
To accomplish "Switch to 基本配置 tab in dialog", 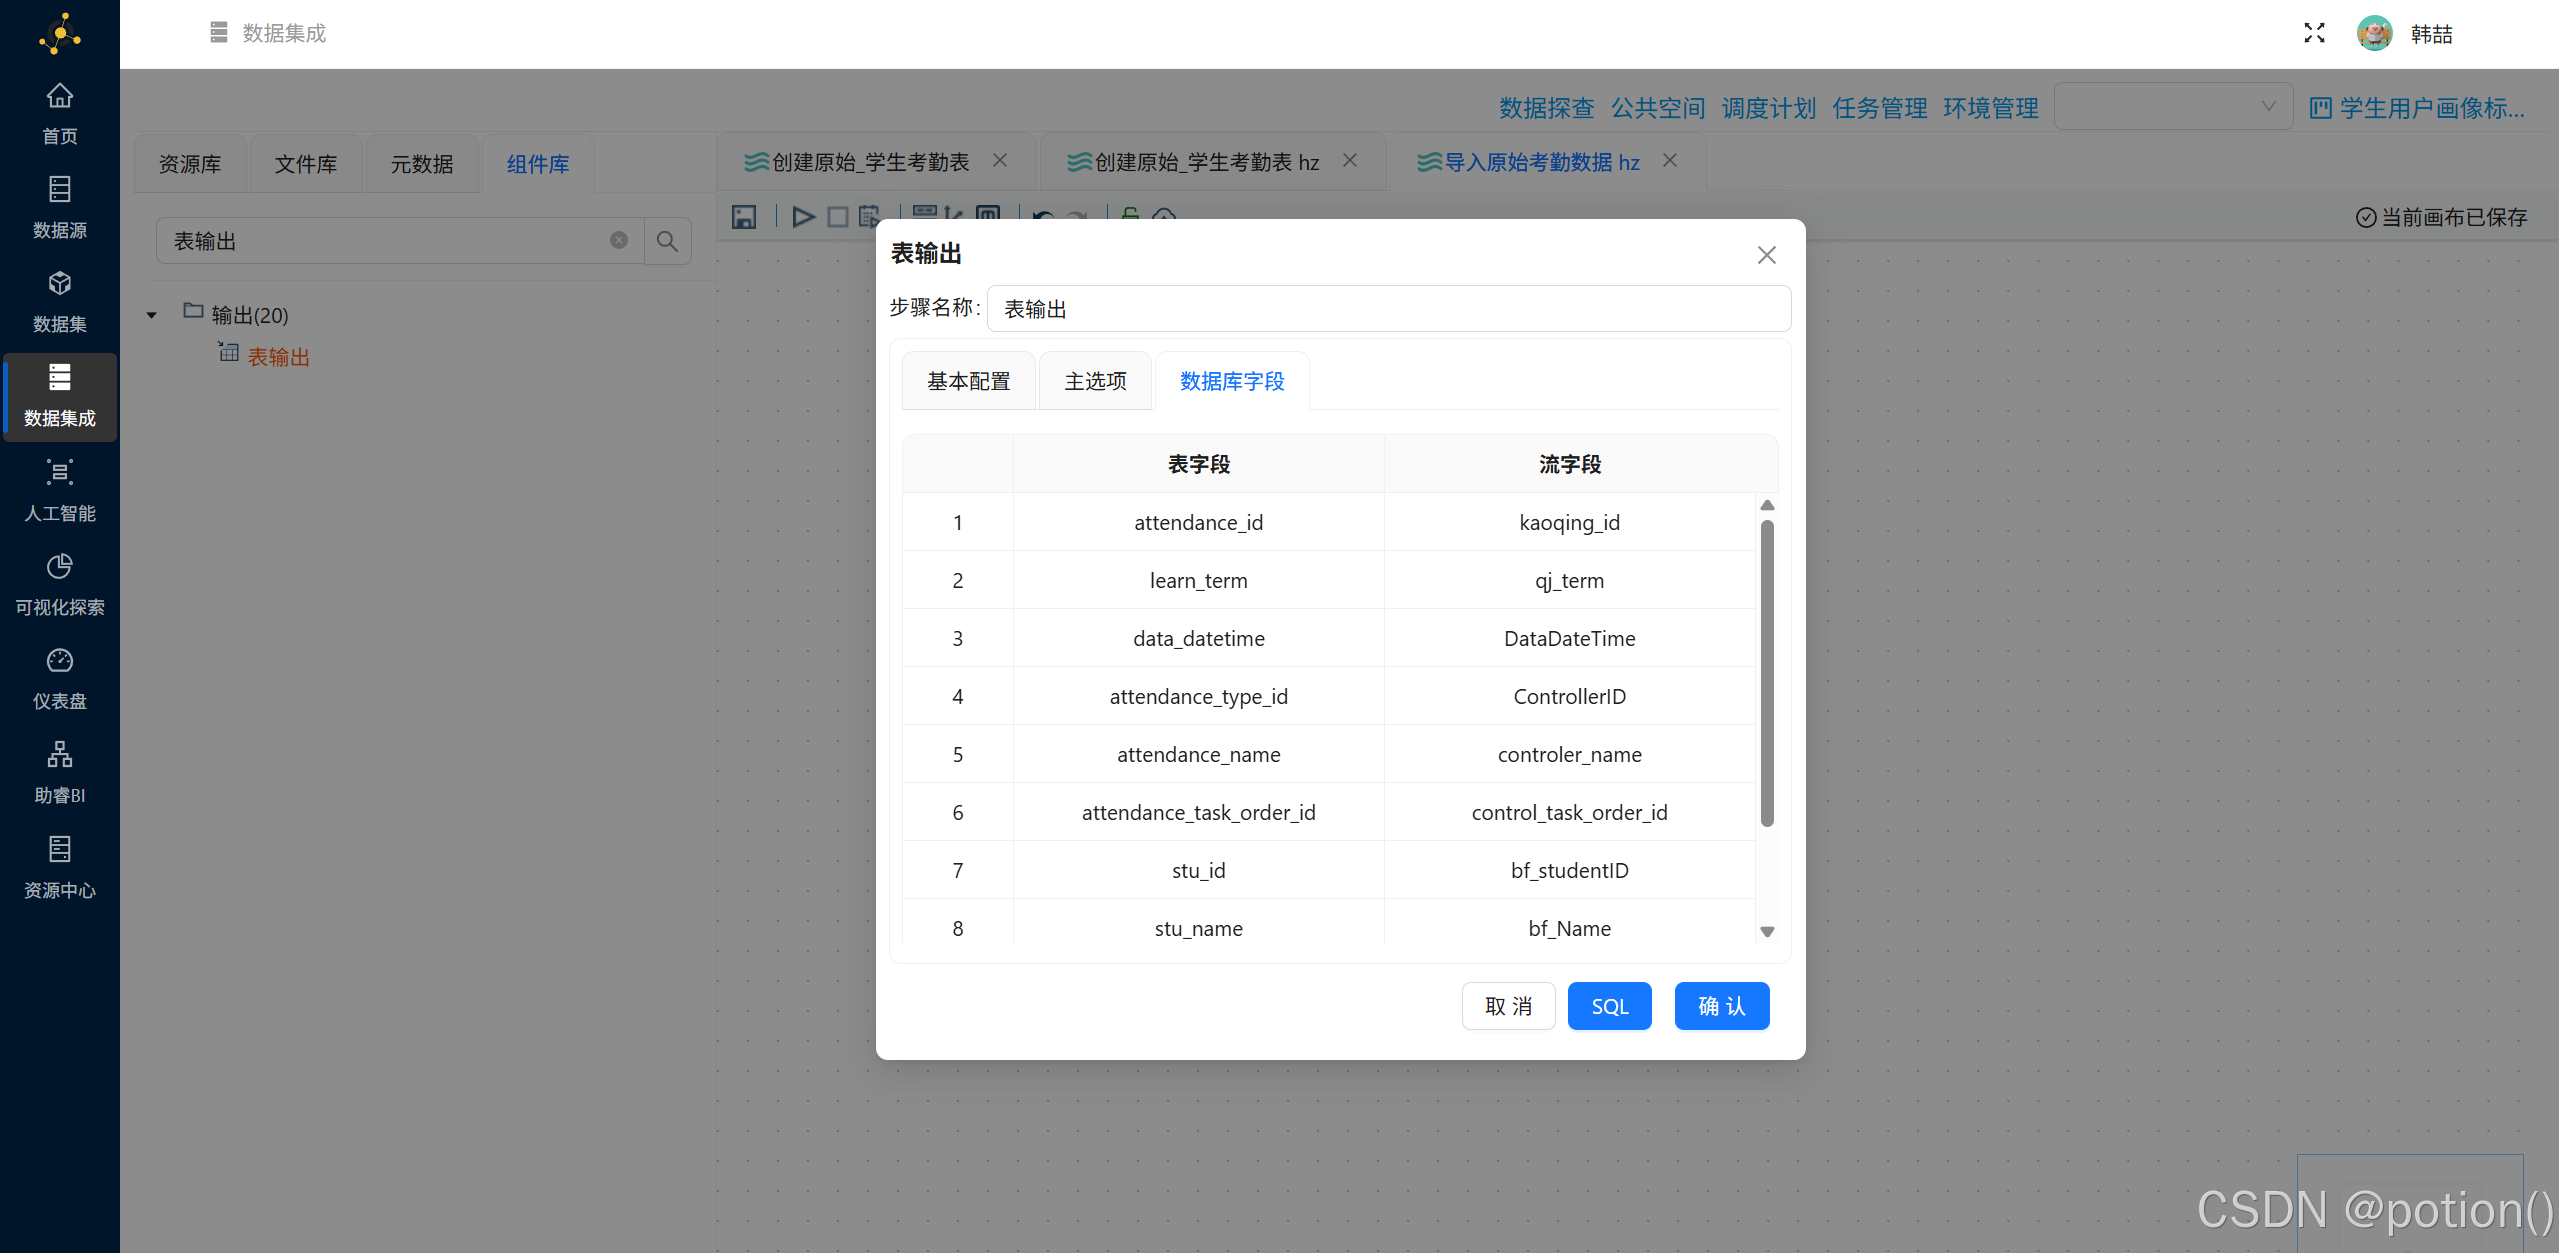I will pyautogui.click(x=968, y=381).
